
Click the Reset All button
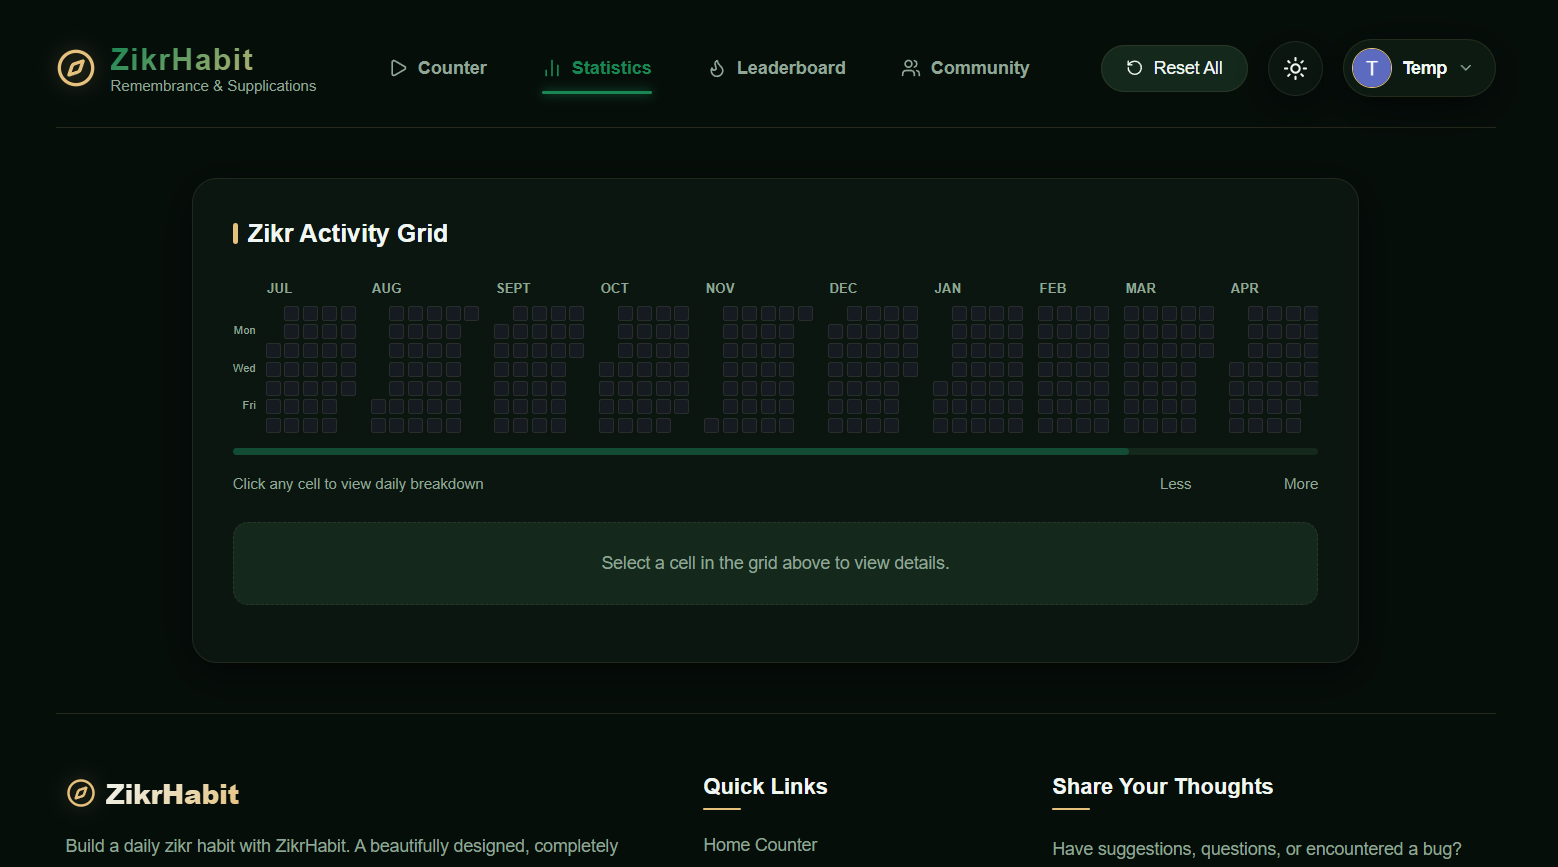pyautogui.click(x=1174, y=68)
